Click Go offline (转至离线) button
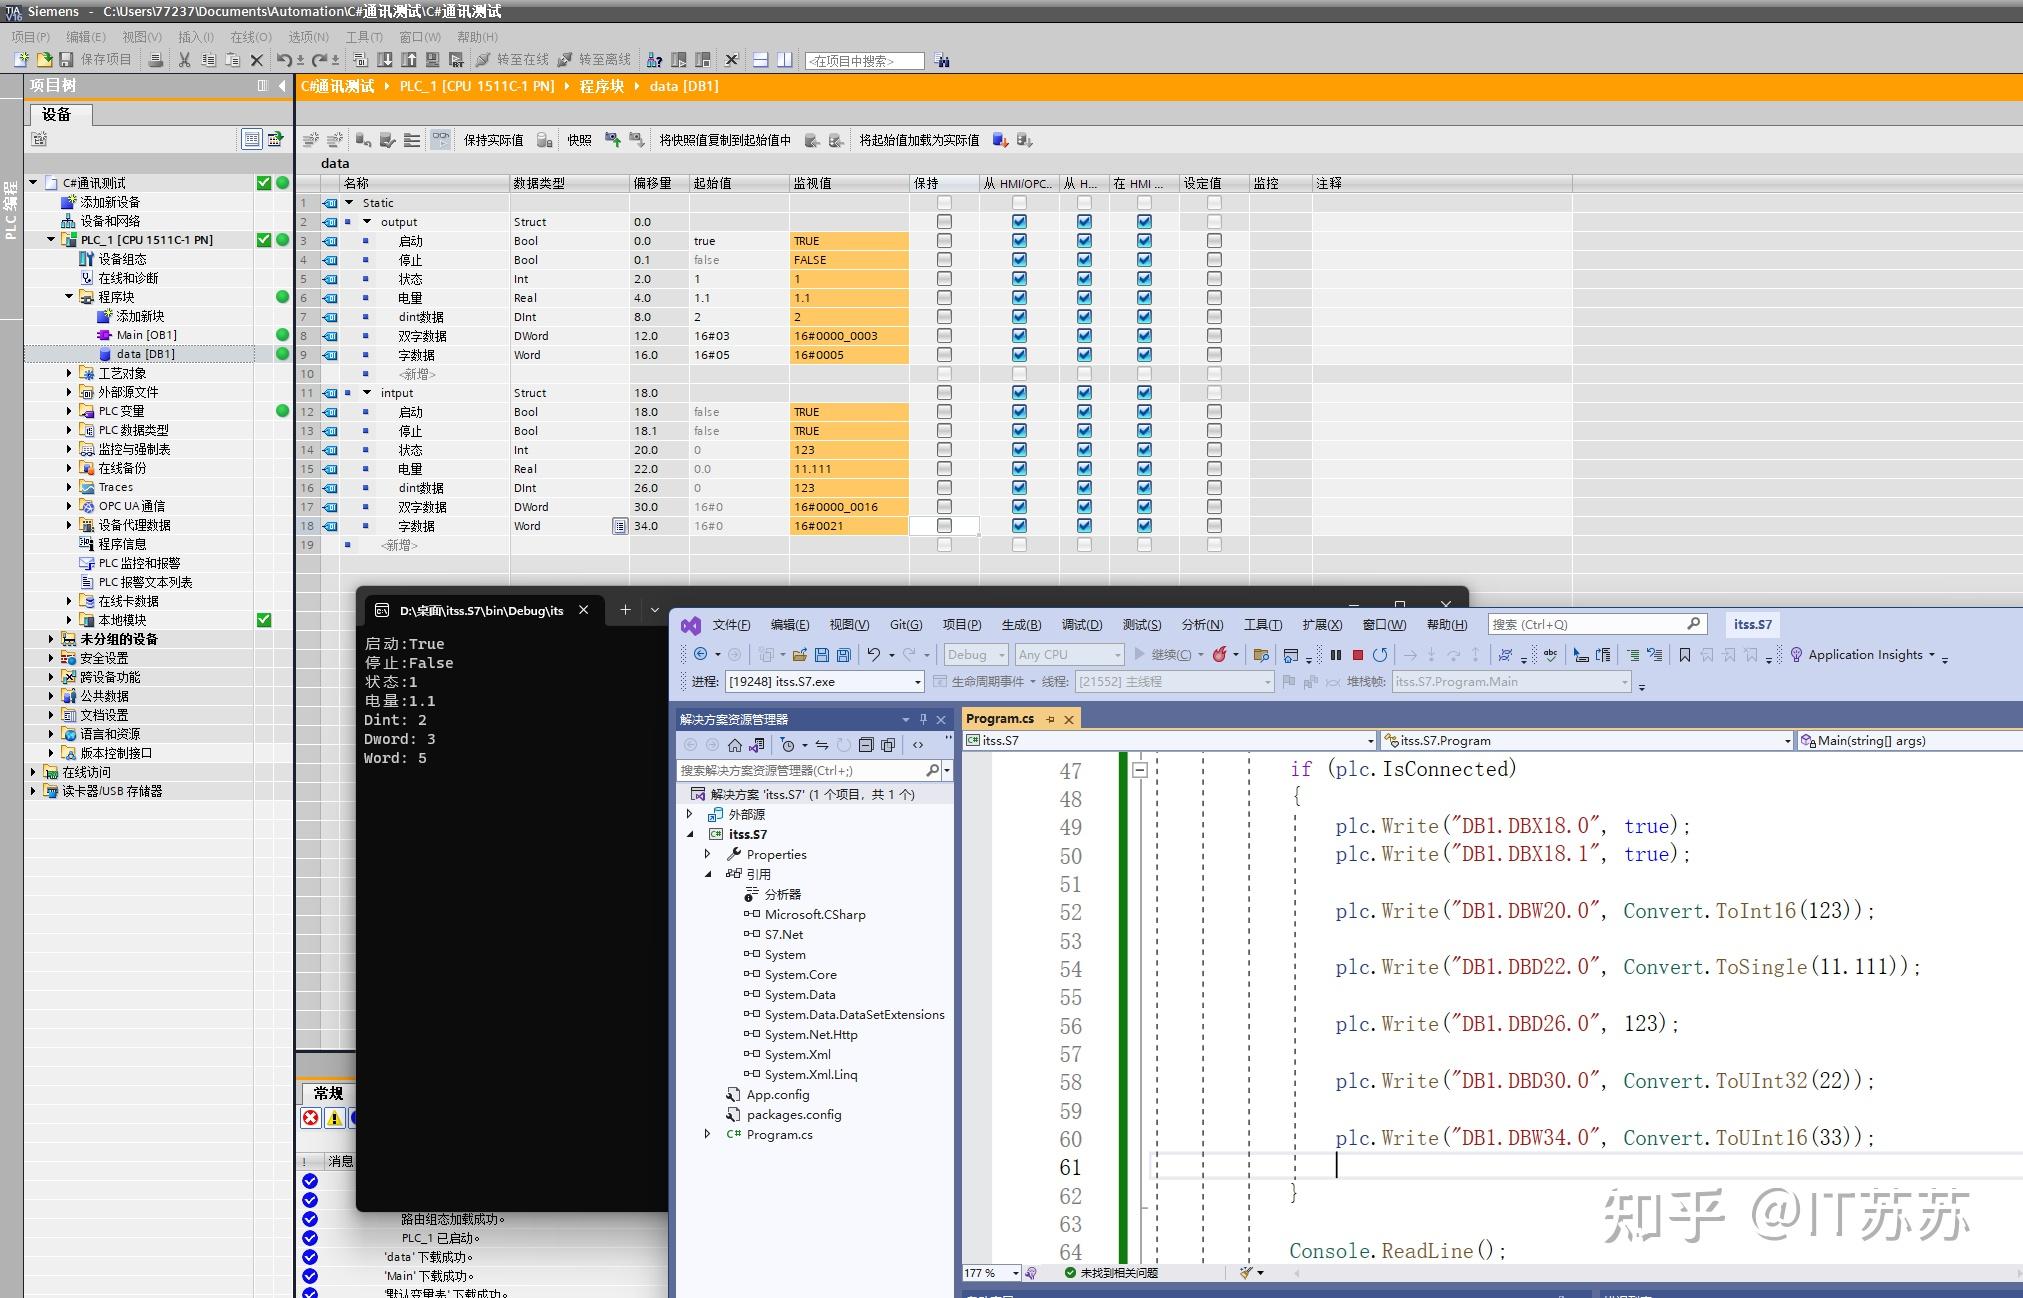Viewport: 2023px width, 1298px height. click(594, 60)
